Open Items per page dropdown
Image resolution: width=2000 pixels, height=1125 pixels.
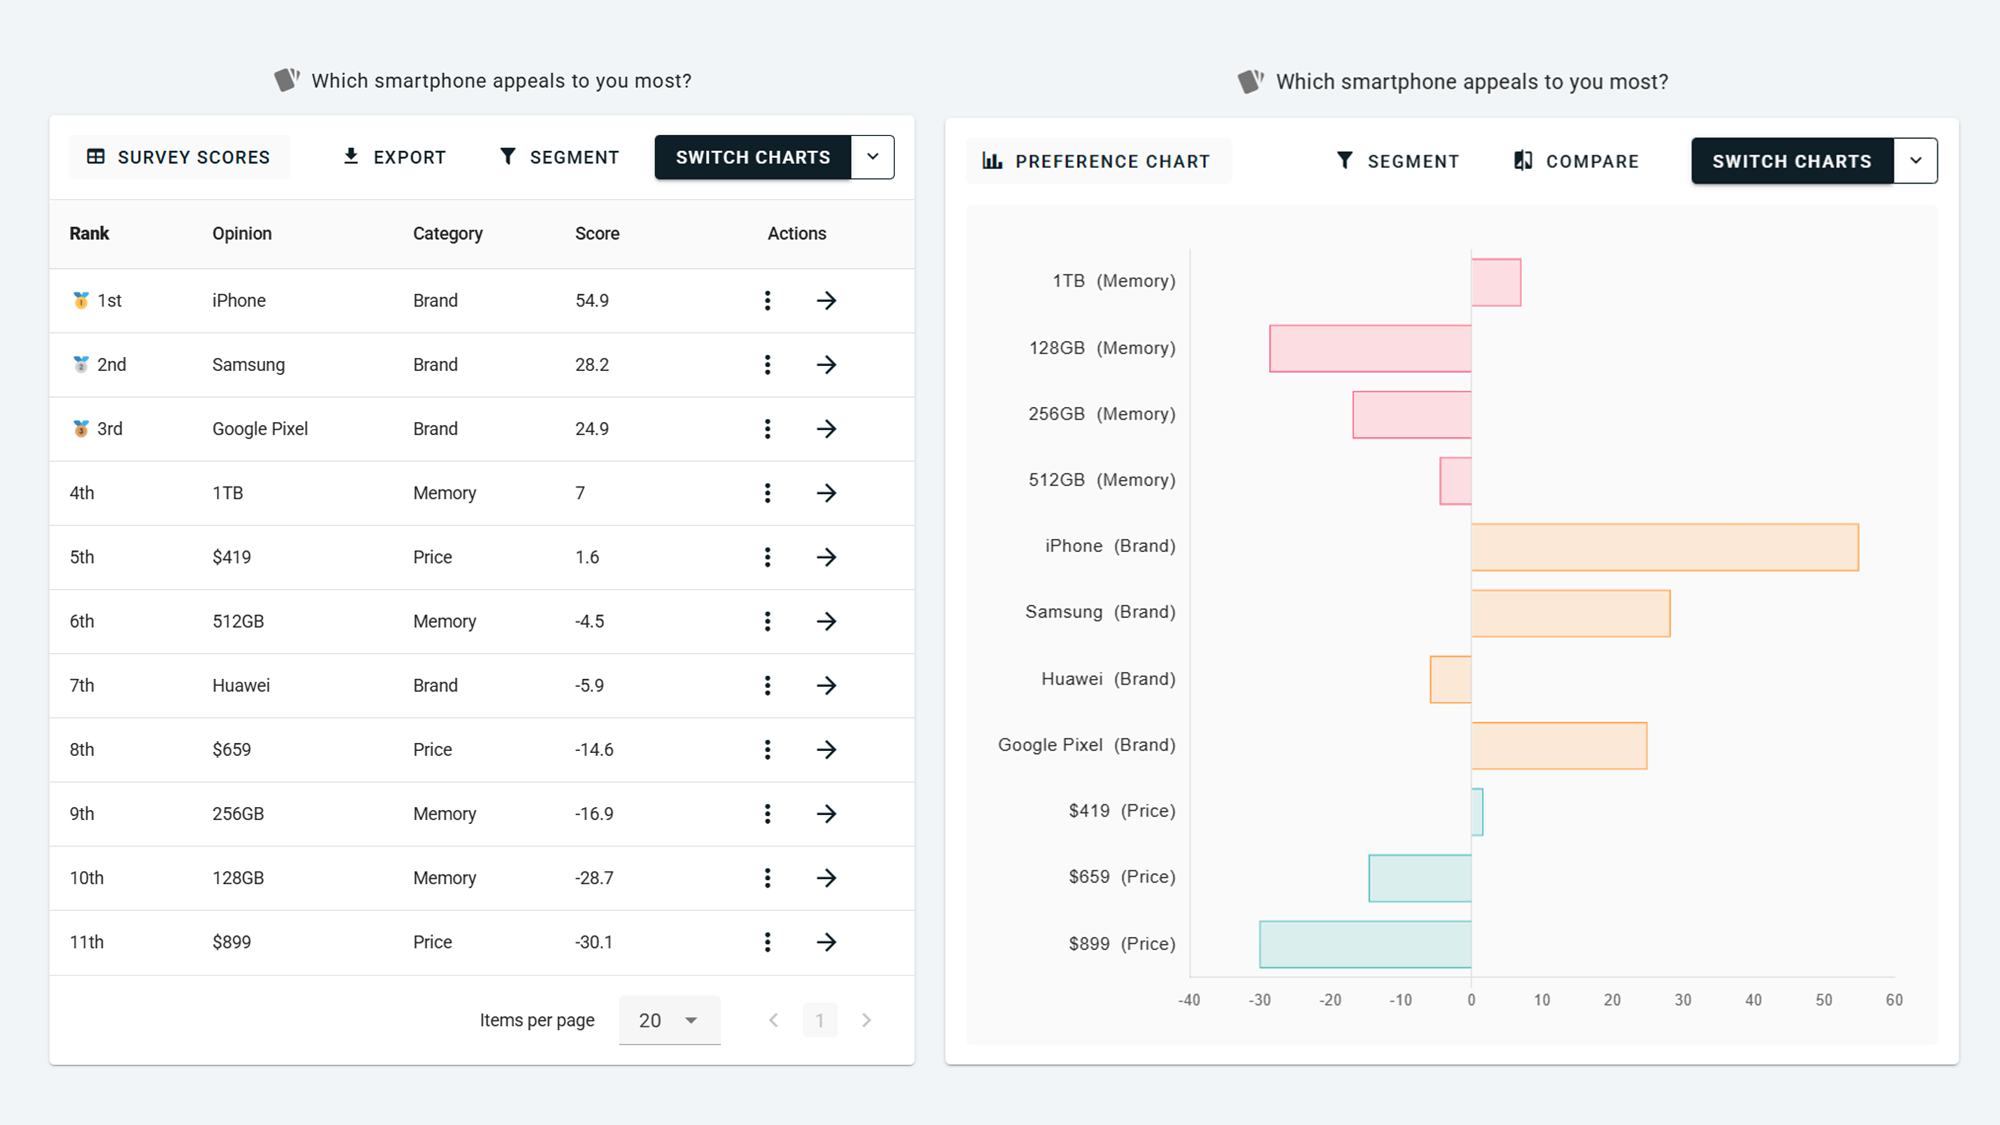pos(669,1020)
